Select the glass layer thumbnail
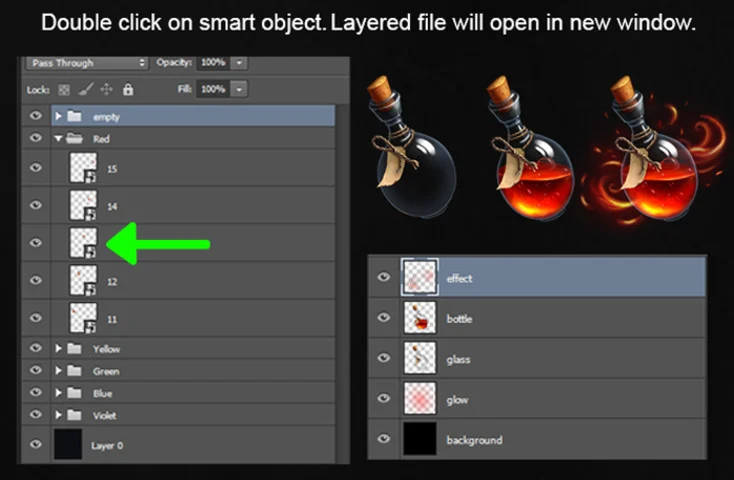This screenshot has width=734, height=480. tap(420, 358)
